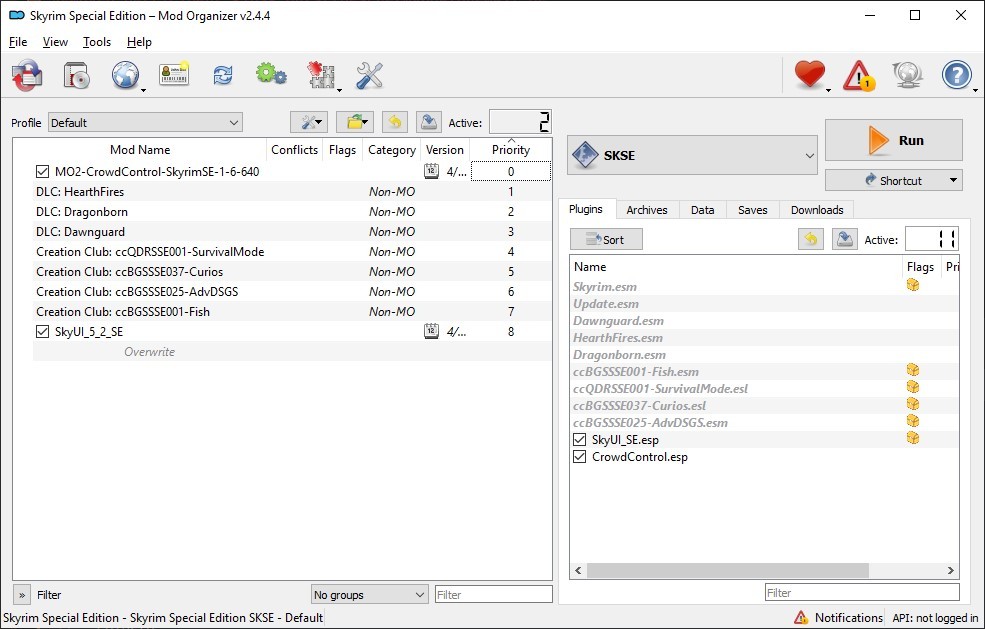The height and width of the screenshot is (629, 985).
Task: Click the Tools puzzle piece icon
Action: [x=321, y=75]
